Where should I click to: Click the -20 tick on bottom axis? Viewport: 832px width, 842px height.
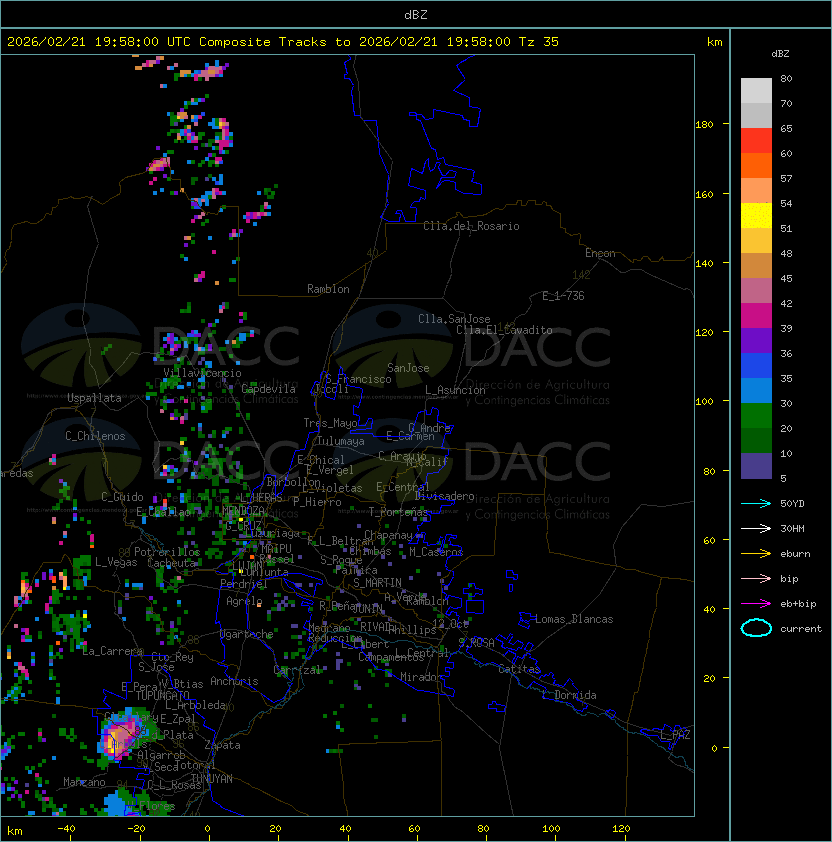click(136, 829)
